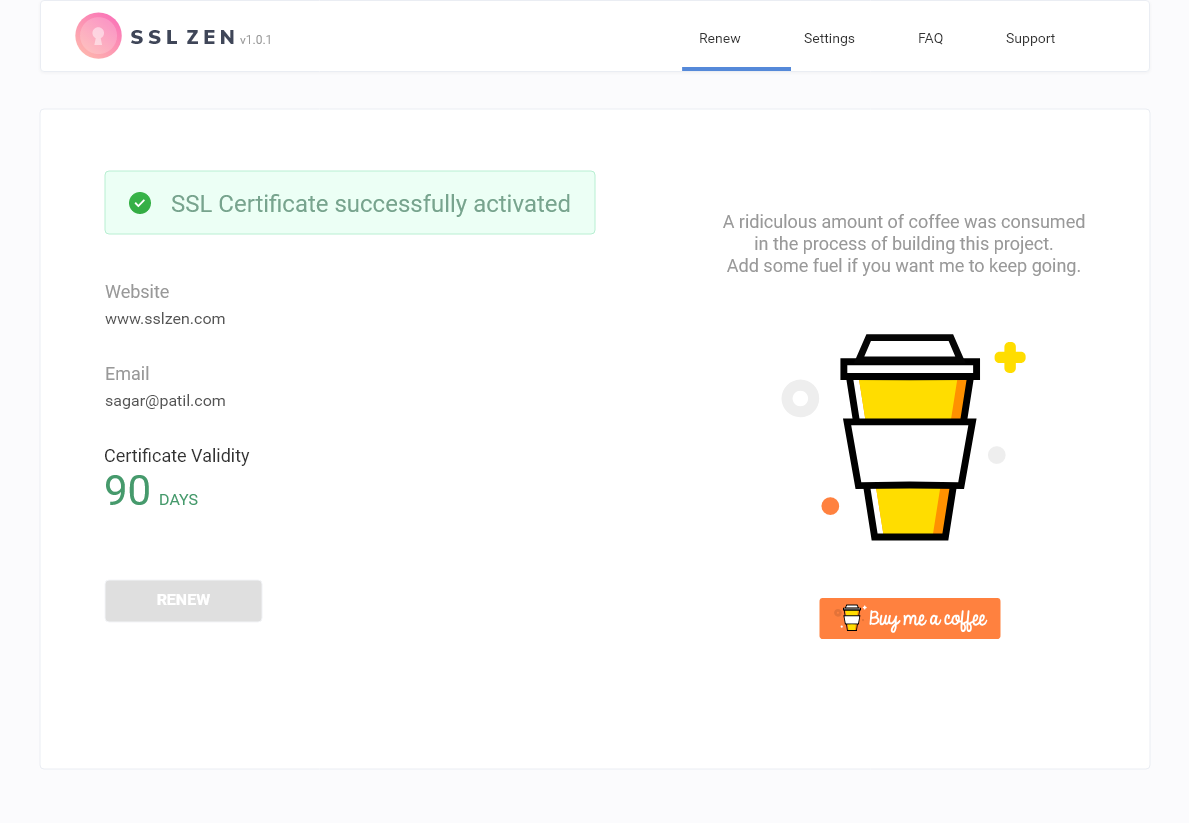Open the Settings tab
1189x823 pixels.
[829, 38]
